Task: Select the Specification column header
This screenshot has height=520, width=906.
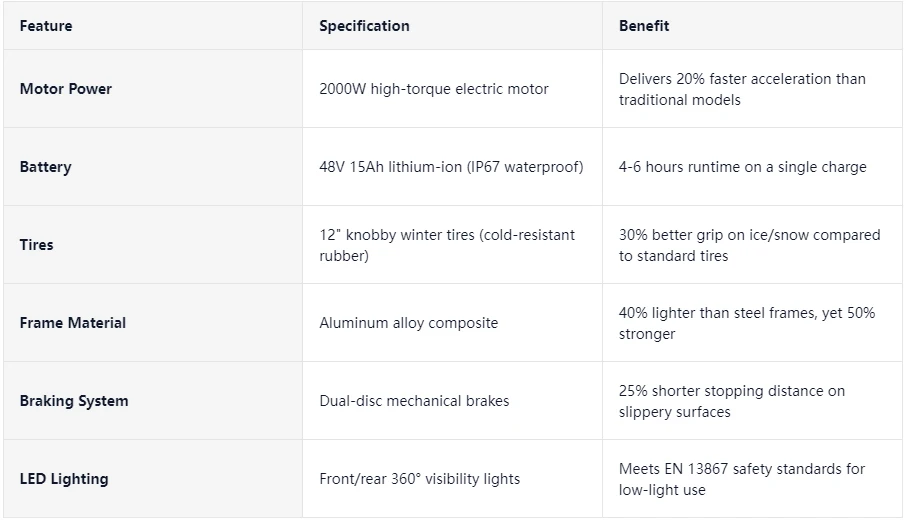Action: [x=364, y=26]
